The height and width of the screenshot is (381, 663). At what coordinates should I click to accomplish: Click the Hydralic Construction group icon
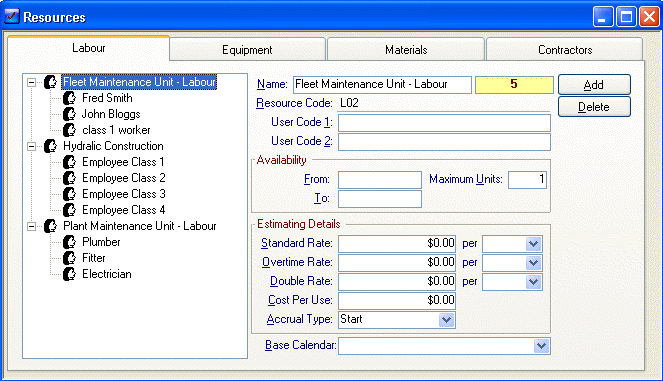(x=50, y=146)
